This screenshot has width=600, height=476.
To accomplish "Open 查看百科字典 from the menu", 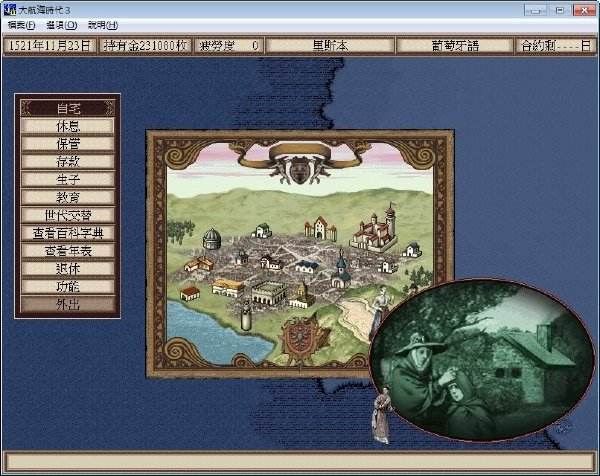I will pyautogui.click(x=68, y=233).
